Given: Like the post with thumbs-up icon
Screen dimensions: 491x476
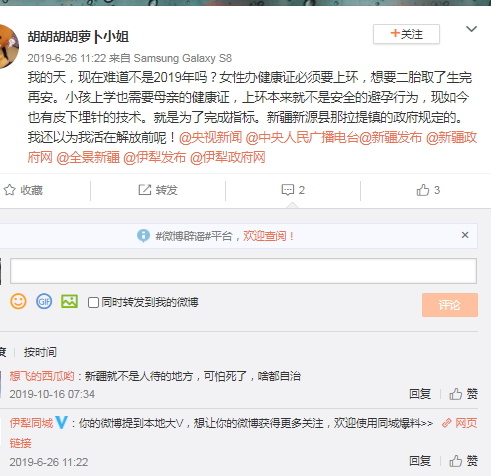Looking at the screenshot, I should (x=422, y=190).
